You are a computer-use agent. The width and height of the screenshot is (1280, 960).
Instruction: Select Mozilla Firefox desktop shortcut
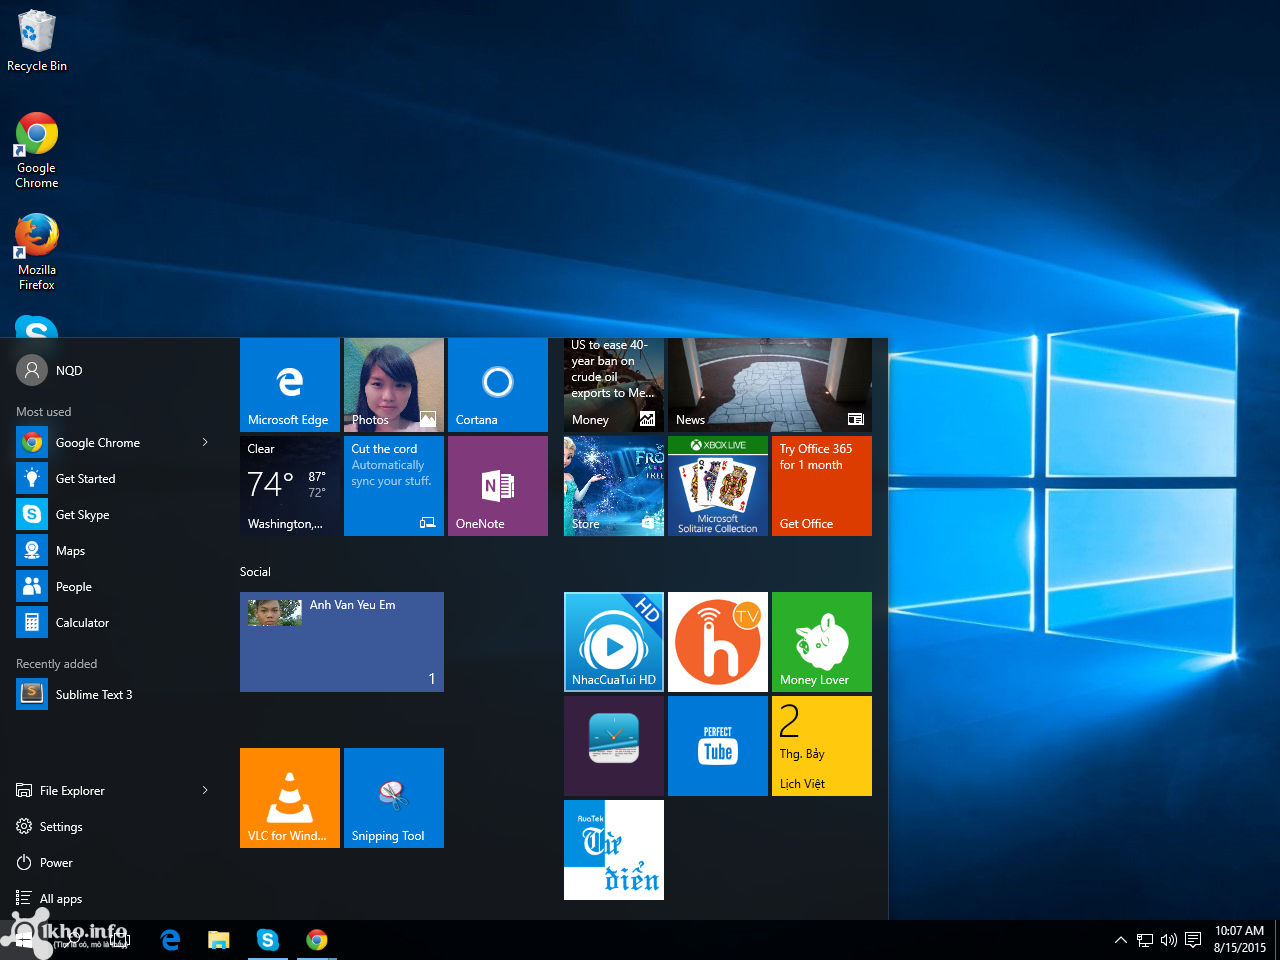(37, 252)
